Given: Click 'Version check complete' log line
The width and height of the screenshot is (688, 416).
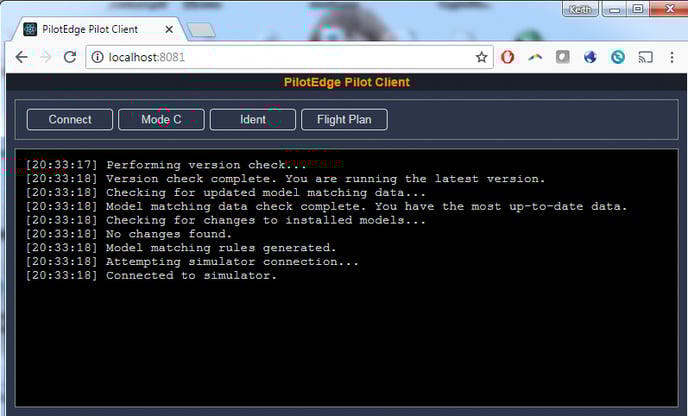Looking at the screenshot, I should pyautogui.click(x=285, y=179).
